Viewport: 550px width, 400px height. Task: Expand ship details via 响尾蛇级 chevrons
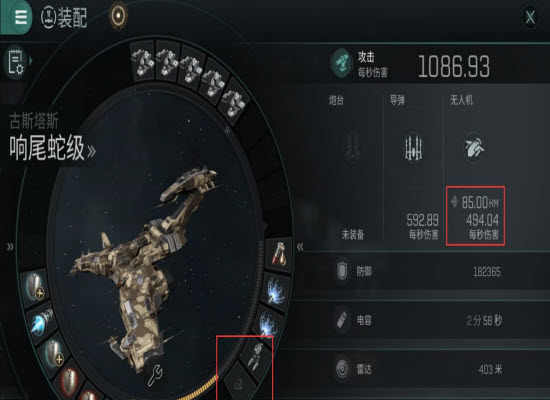click(x=91, y=151)
